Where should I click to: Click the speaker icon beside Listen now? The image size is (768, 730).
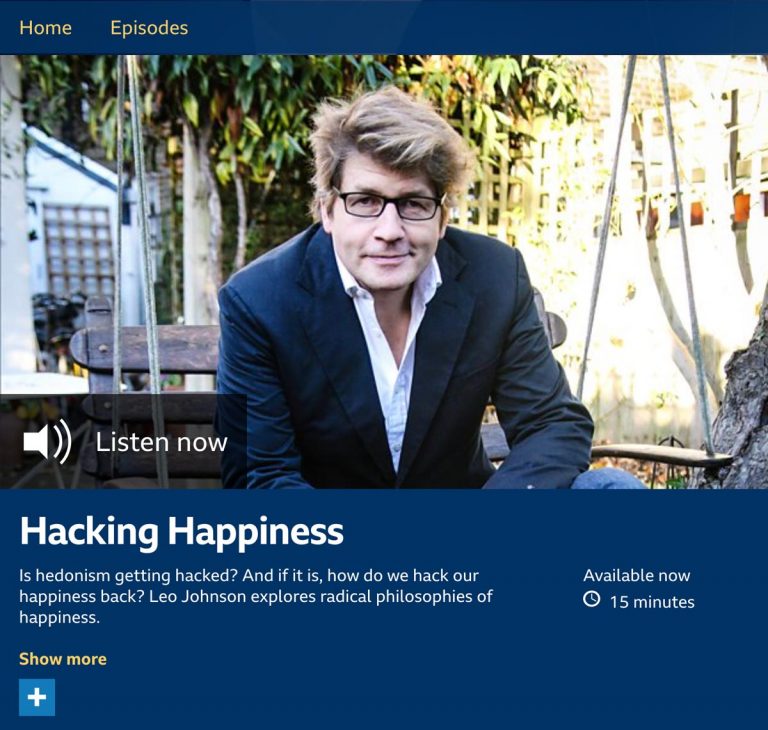click(x=48, y=441)
